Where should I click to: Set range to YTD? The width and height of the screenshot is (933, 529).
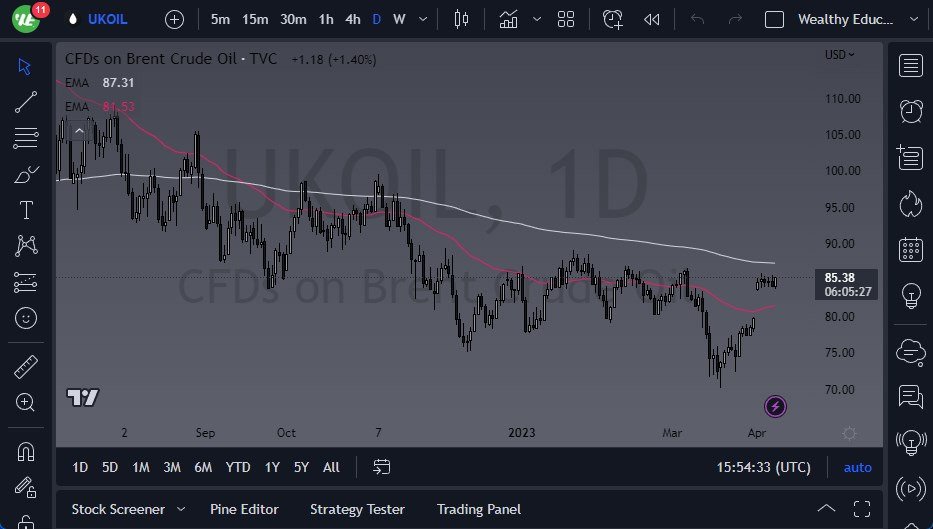pyautogui.click(x=237, y=467)
